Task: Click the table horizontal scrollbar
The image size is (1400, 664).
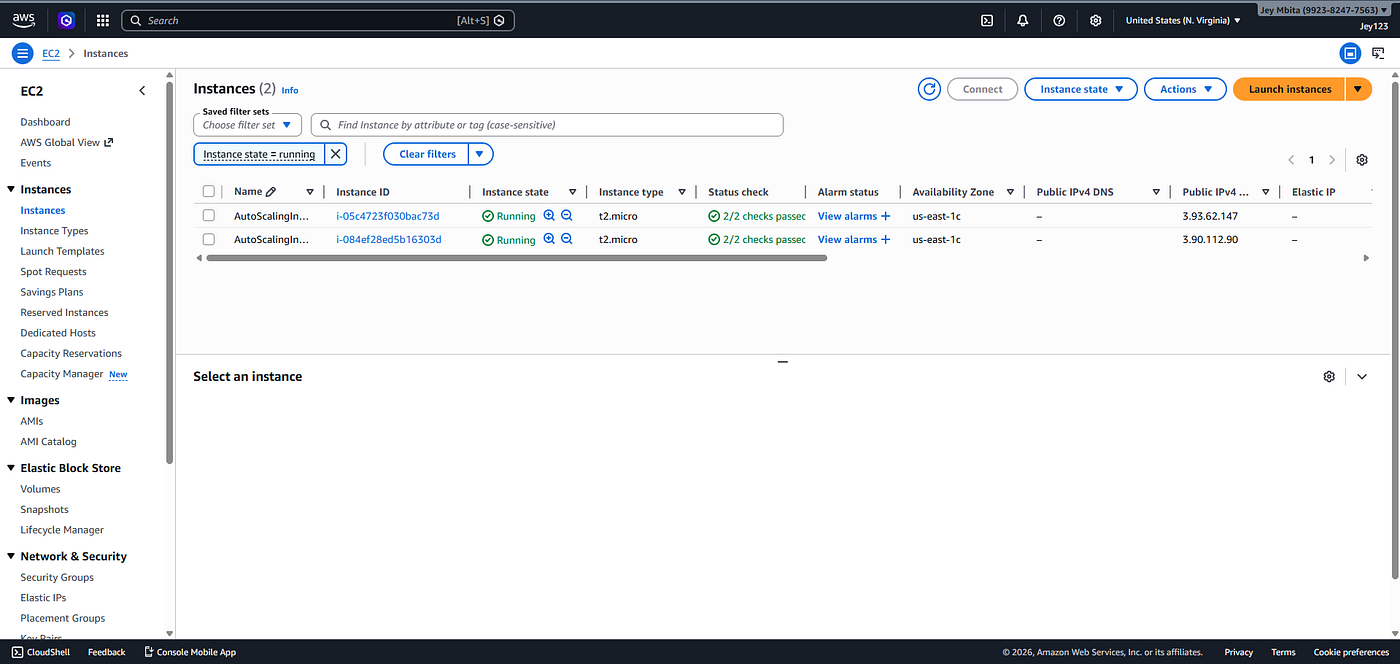Action: click(x=516, y=258)
